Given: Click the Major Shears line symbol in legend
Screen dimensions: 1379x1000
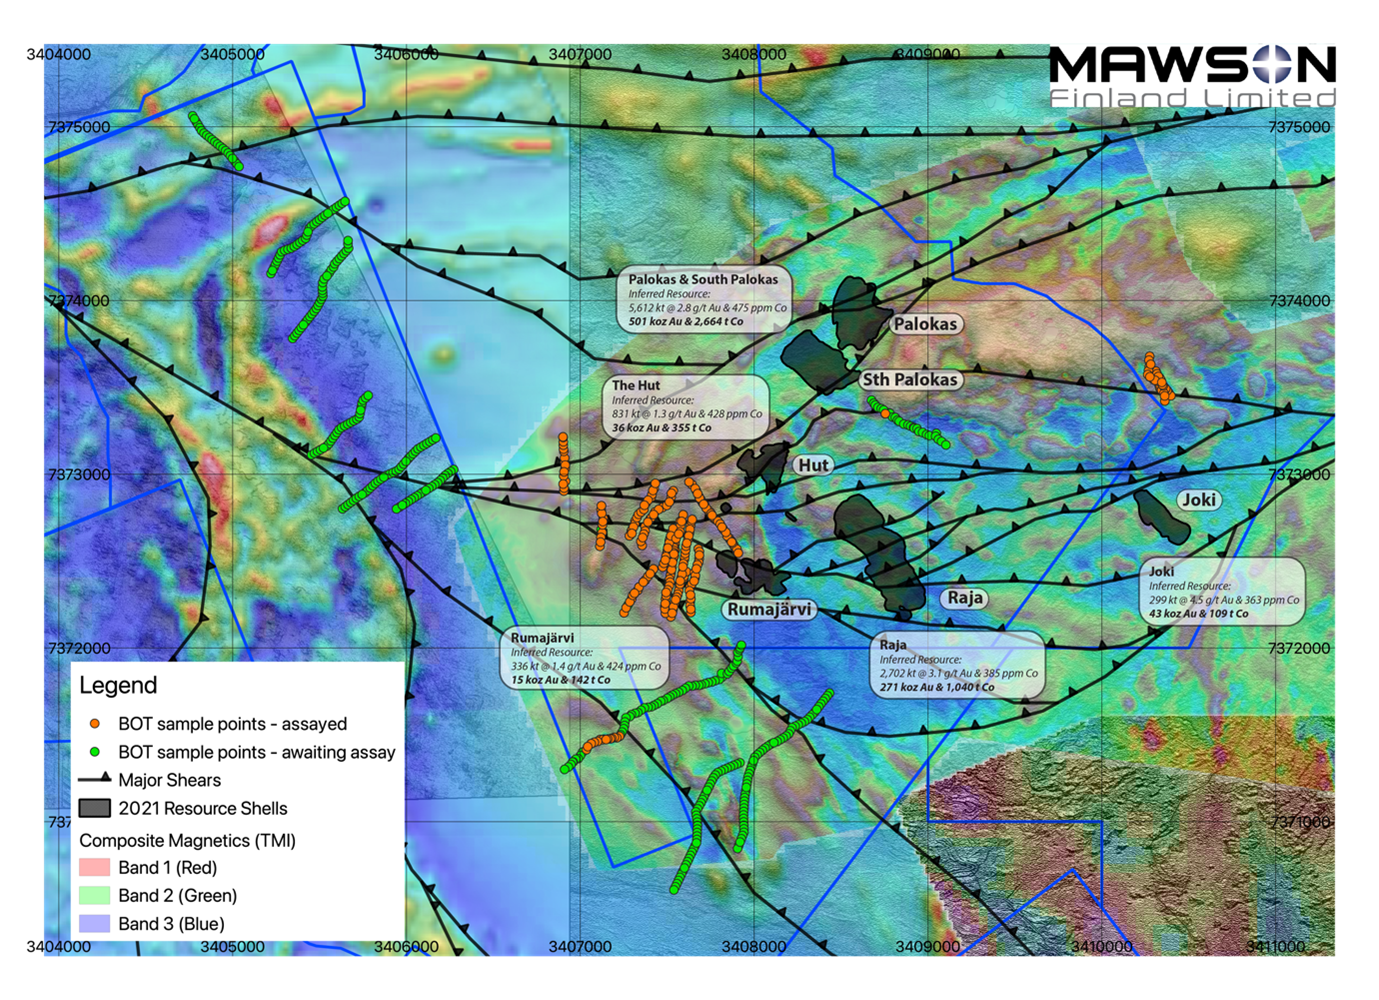Looking at the screenshot, I should 94,779.
